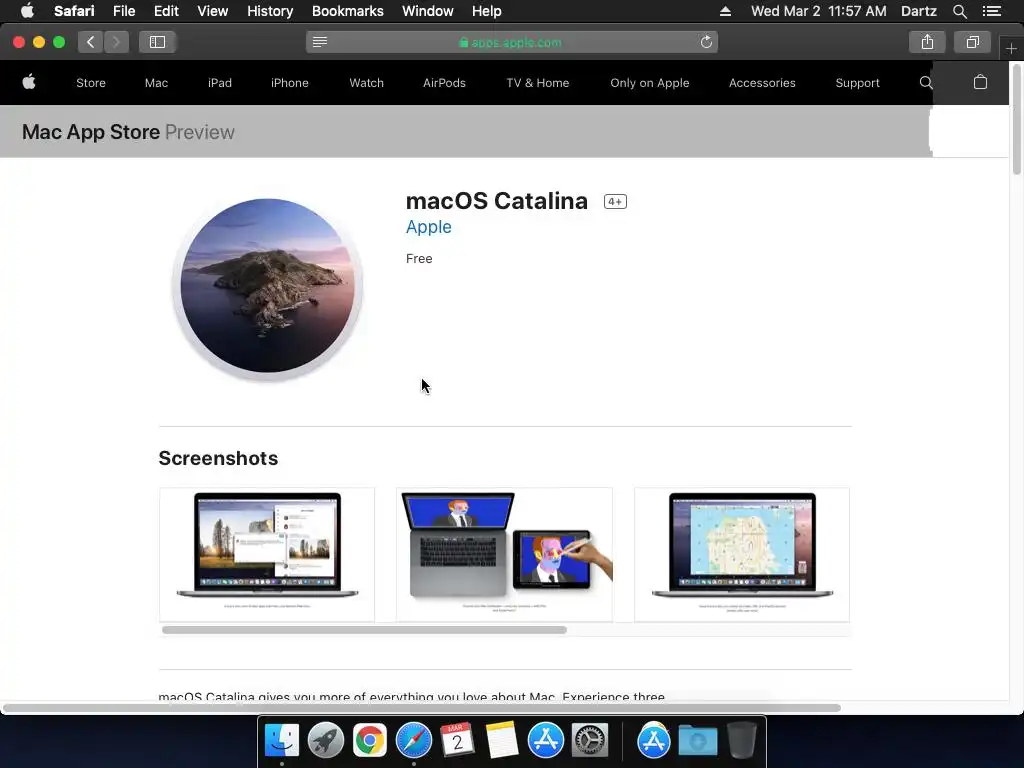Open the Notes icon in Dock

coord(502,740)
